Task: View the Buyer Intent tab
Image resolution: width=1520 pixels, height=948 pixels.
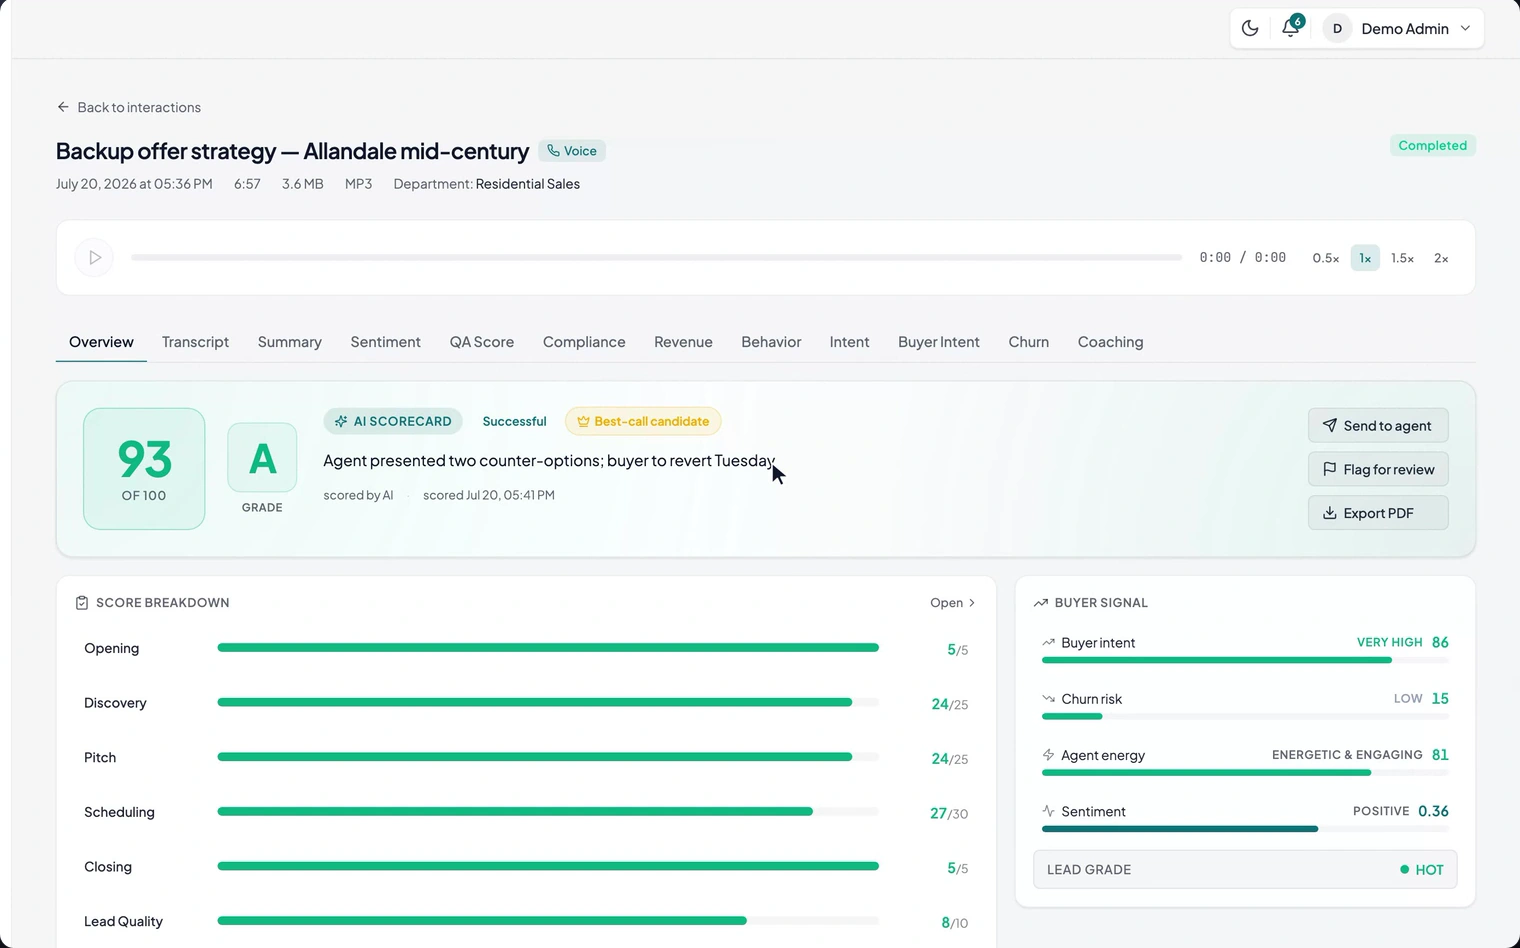Action: pyautogui.click(x=938, y=342)
